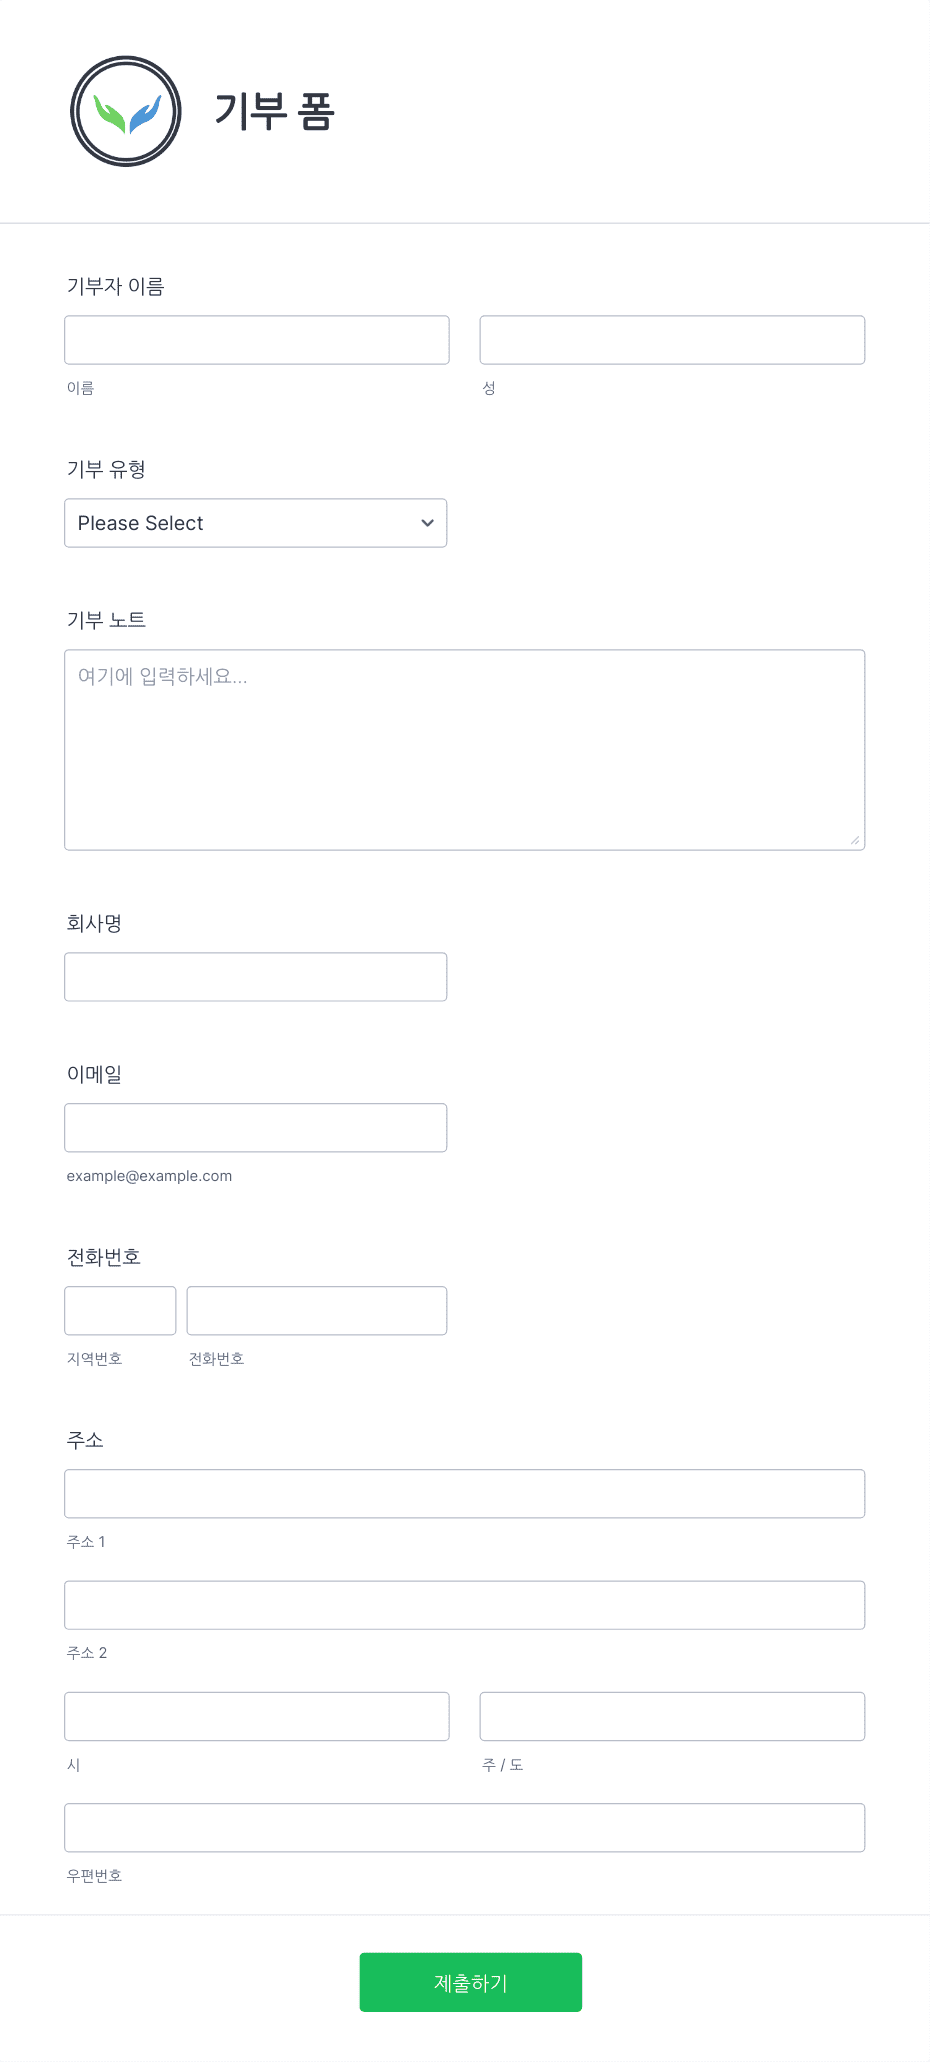Image resolution: width=930 pixels, height=2062 pixels.
Task: Click the 시 city input field
Action: click(257, 1716)
